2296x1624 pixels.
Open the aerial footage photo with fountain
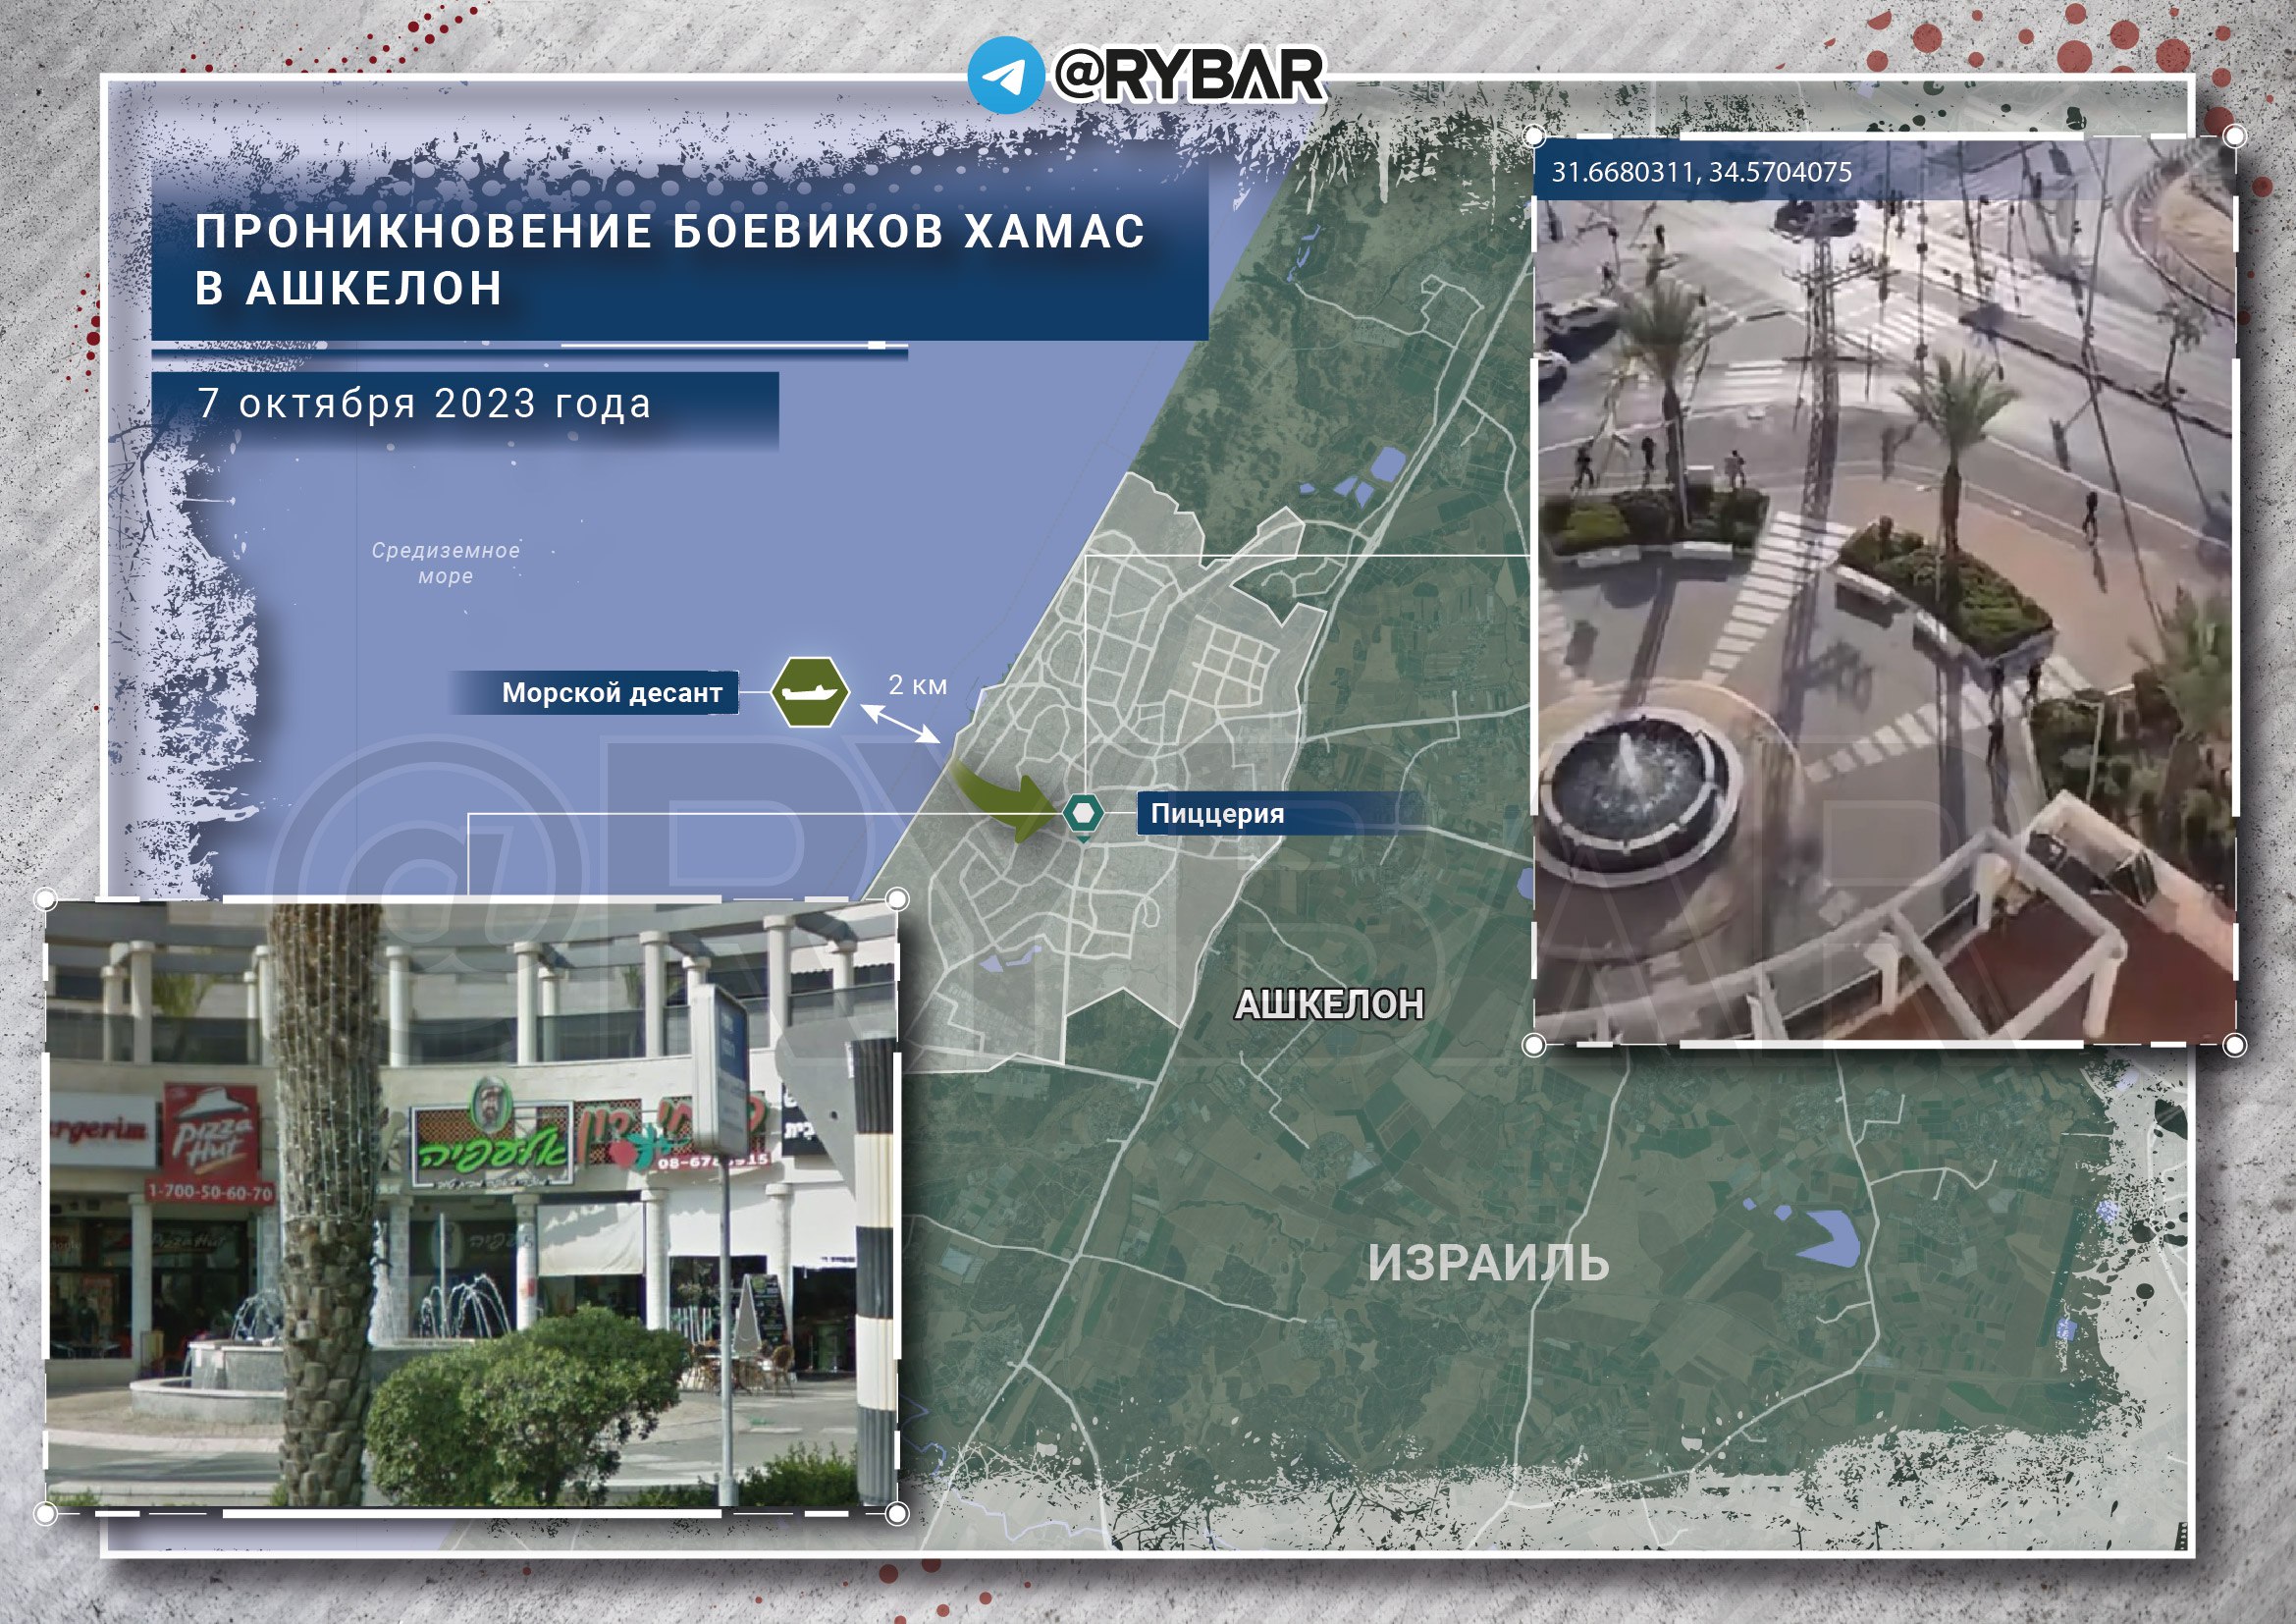[x=1884, y=590]
